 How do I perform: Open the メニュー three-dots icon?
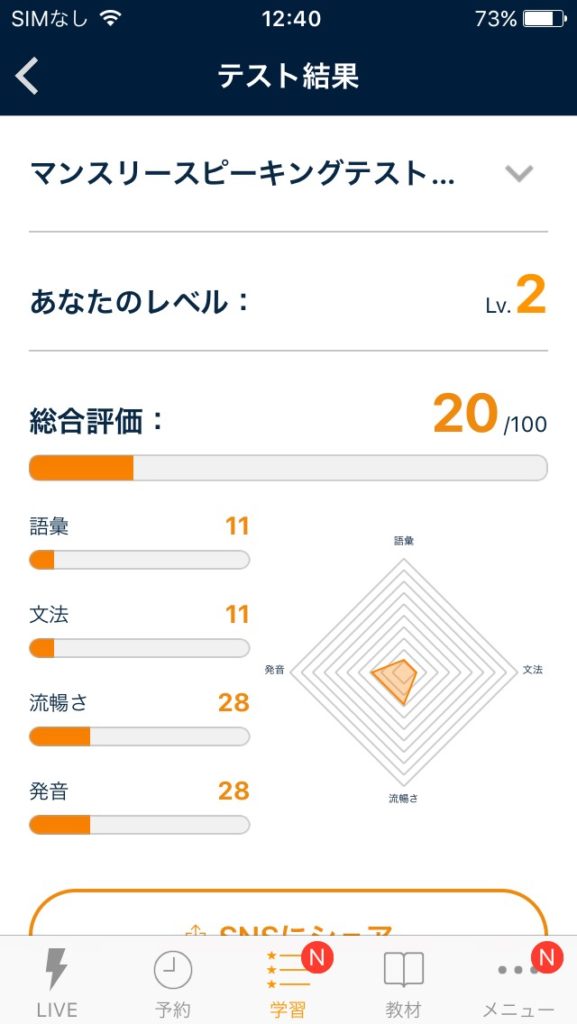[x=518, y=970]
